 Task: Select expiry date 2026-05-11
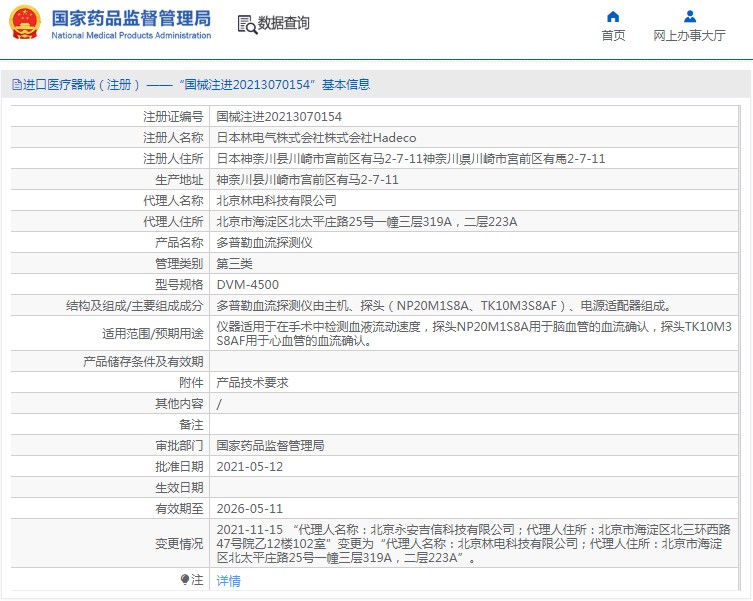(250, 509)
